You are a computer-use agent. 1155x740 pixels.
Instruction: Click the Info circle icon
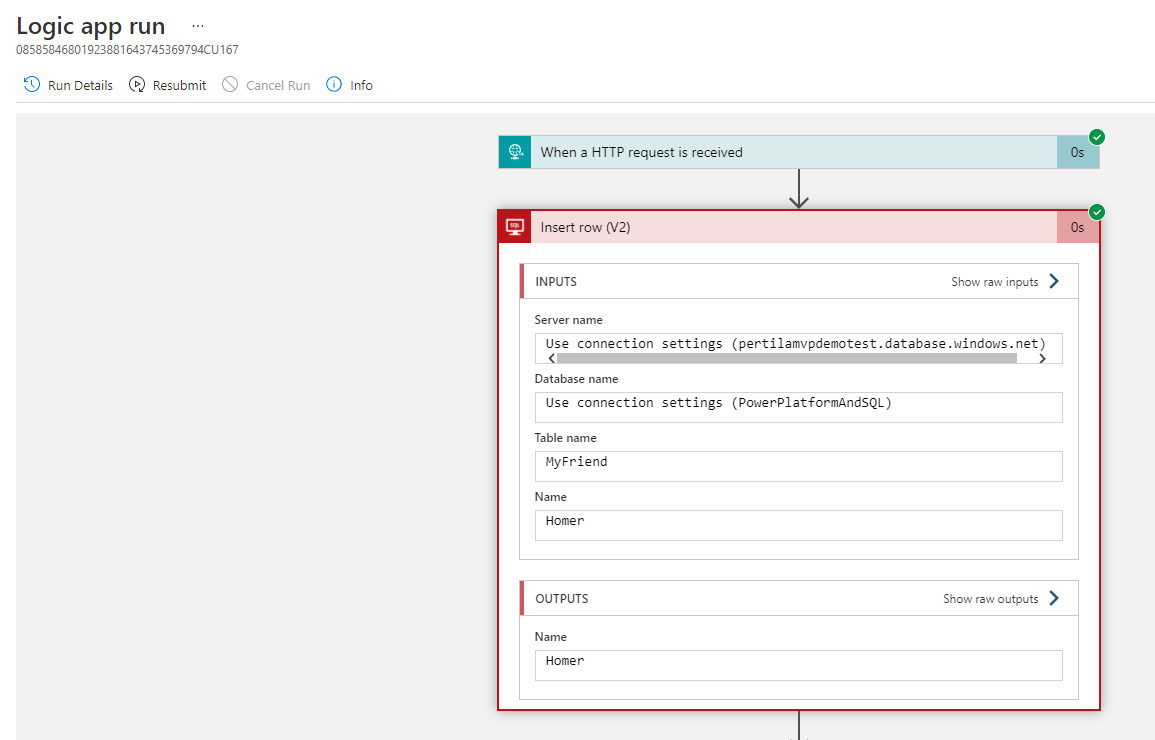coord(334,85)
